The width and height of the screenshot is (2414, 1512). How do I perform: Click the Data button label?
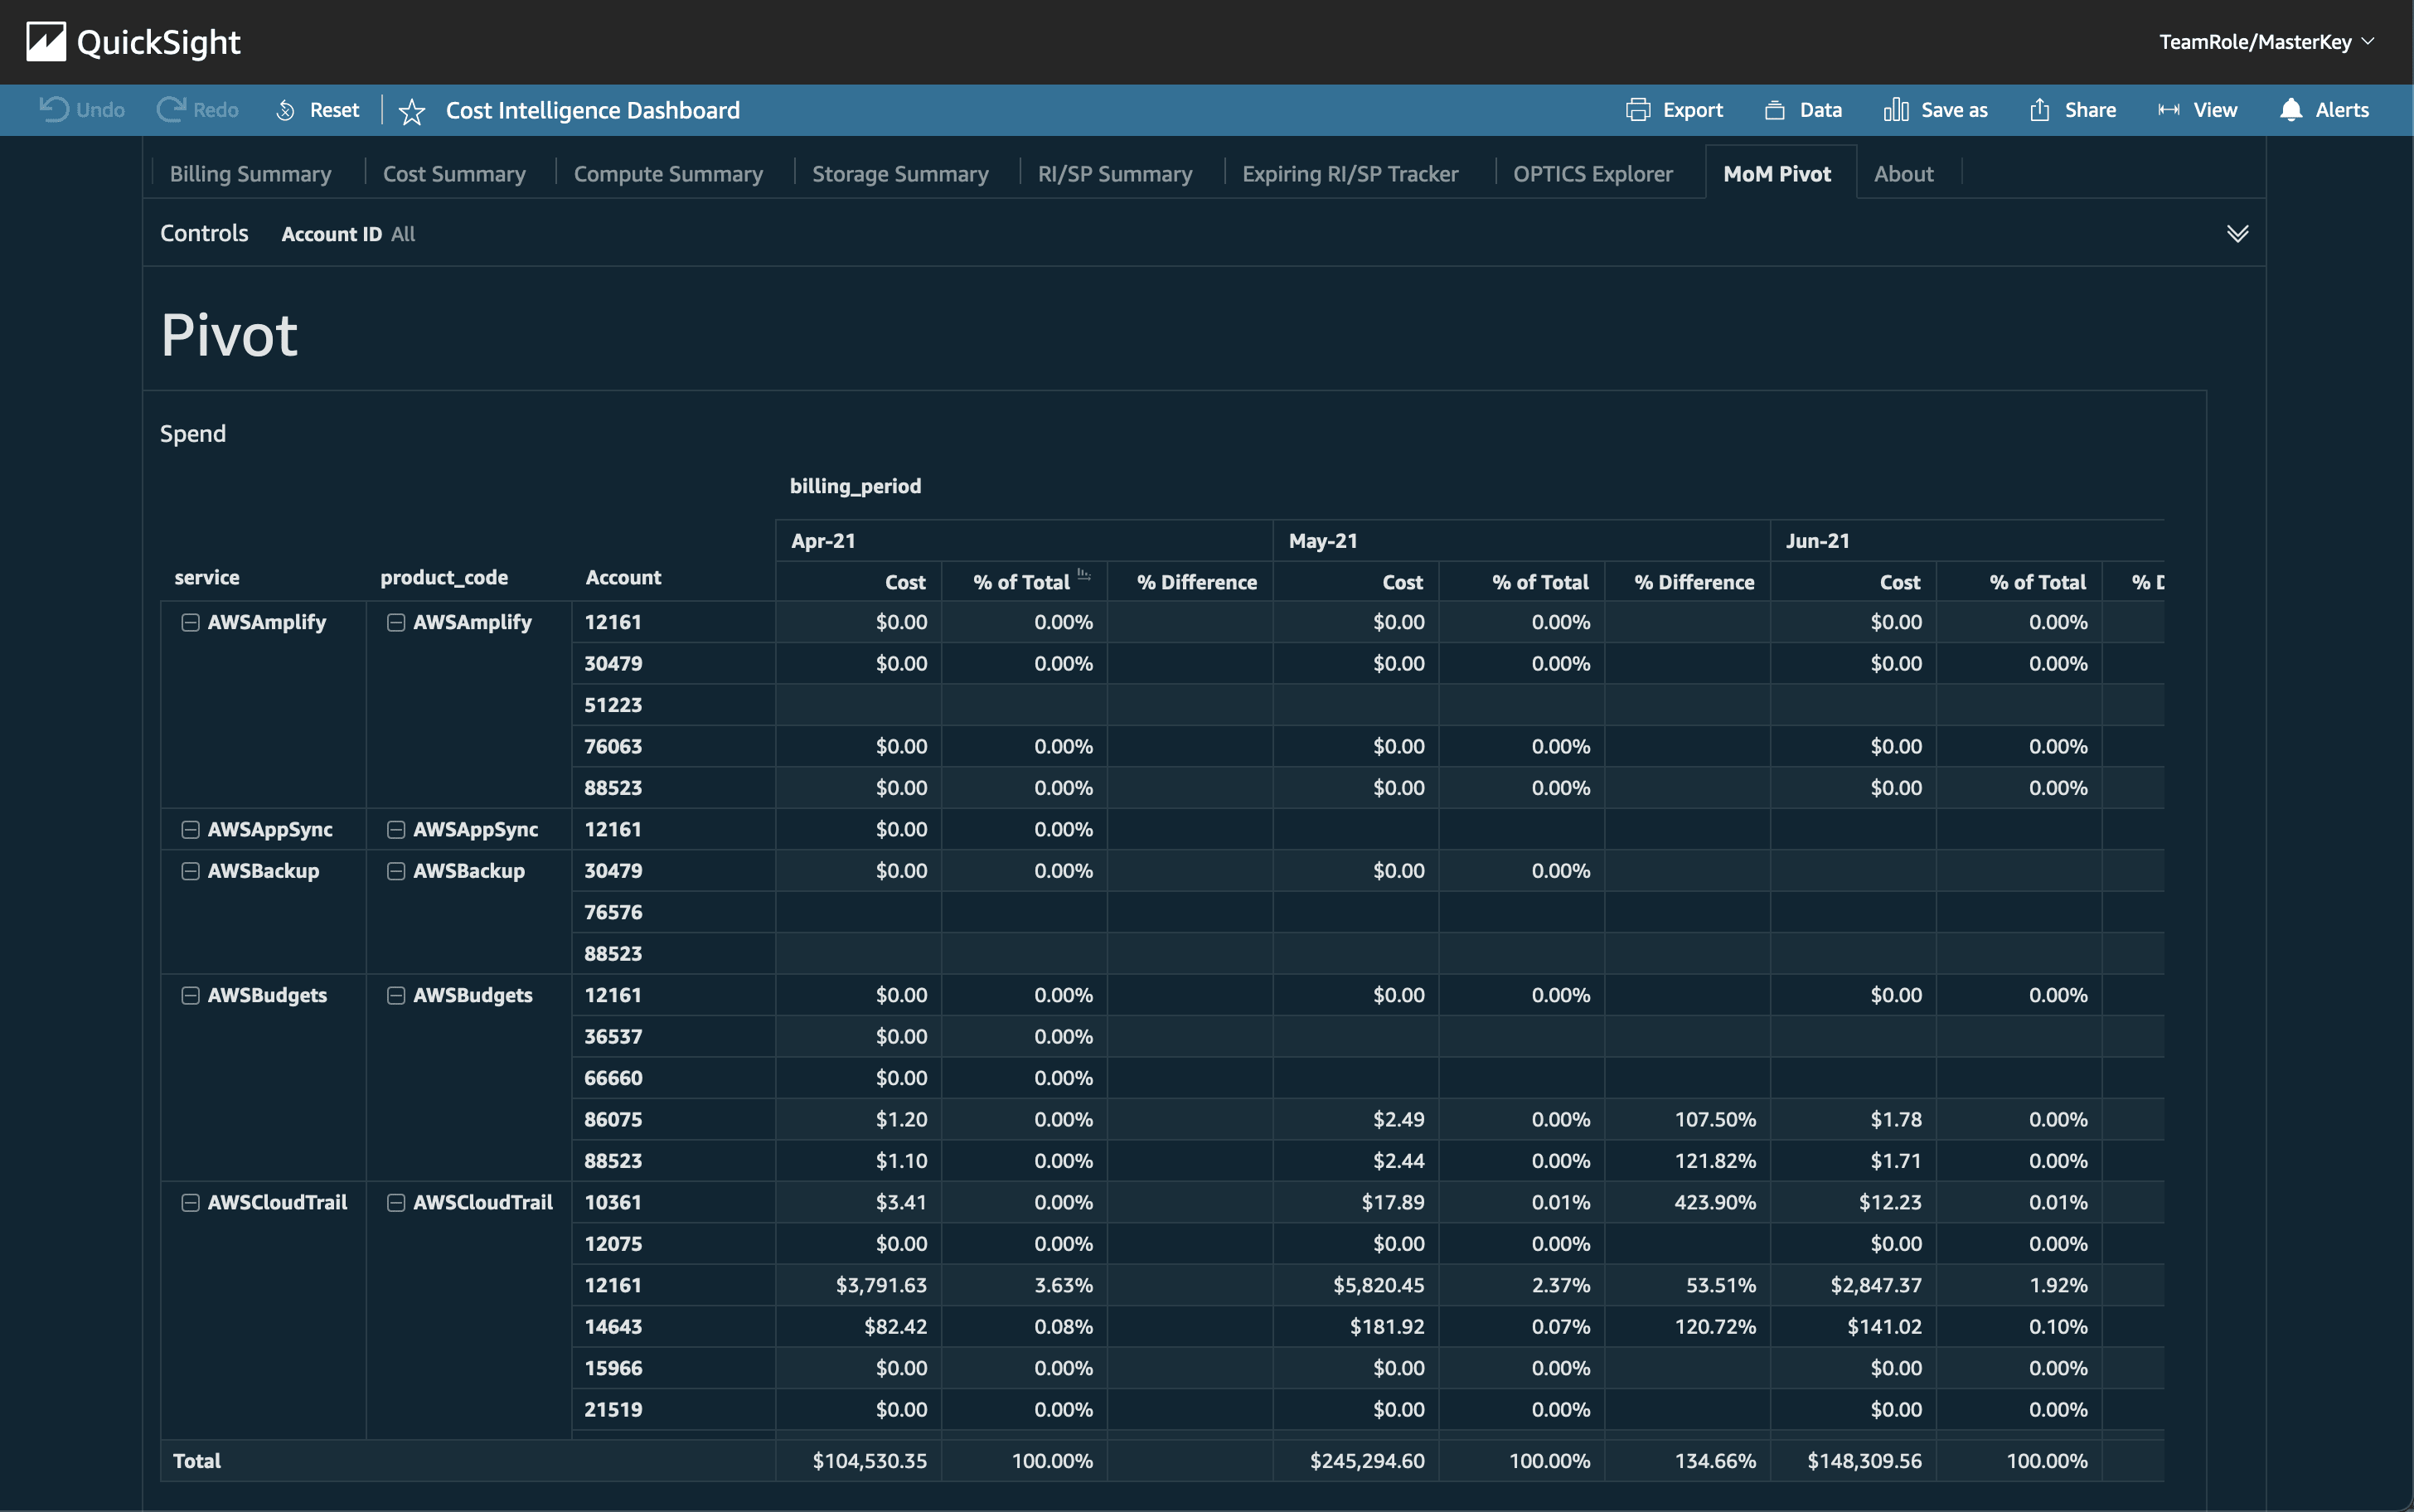(x=1820, y=110)
